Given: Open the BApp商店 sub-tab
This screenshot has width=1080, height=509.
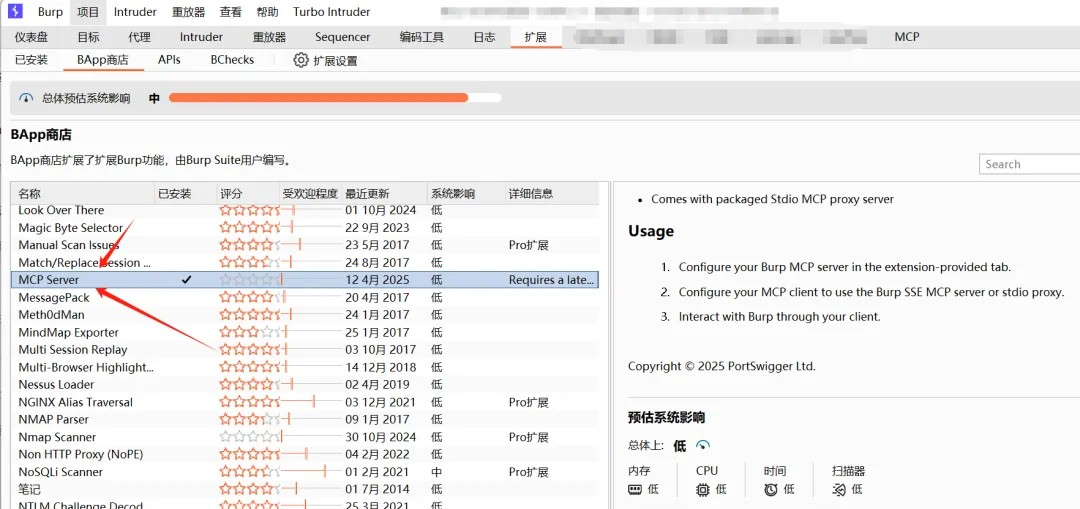Looking at the screenshot, I should [x=103, y=60].
